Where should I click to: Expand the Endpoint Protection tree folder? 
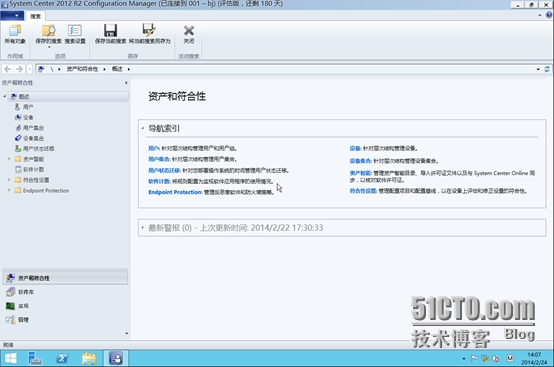pos(9,190)
